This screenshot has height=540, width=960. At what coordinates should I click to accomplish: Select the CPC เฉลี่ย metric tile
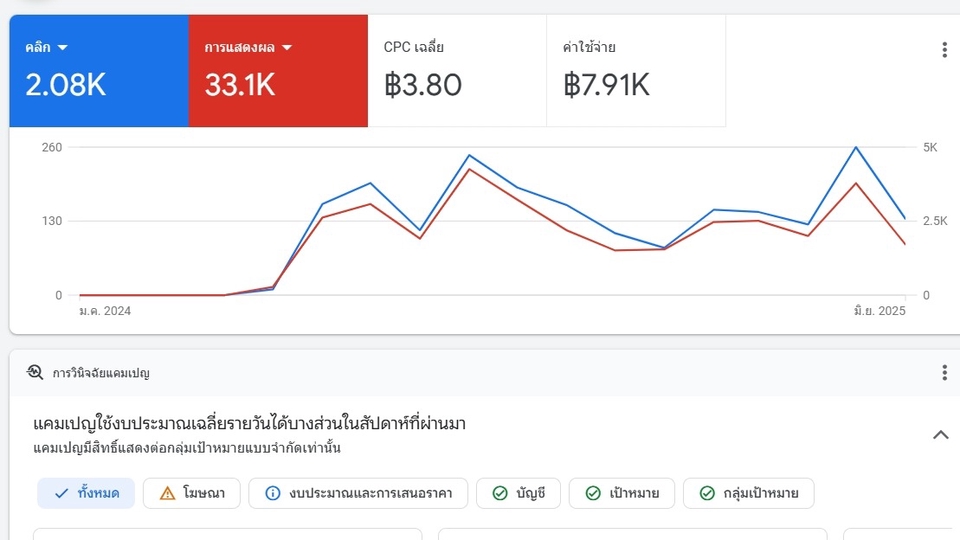pyautogui.click(x=456, y=71)
